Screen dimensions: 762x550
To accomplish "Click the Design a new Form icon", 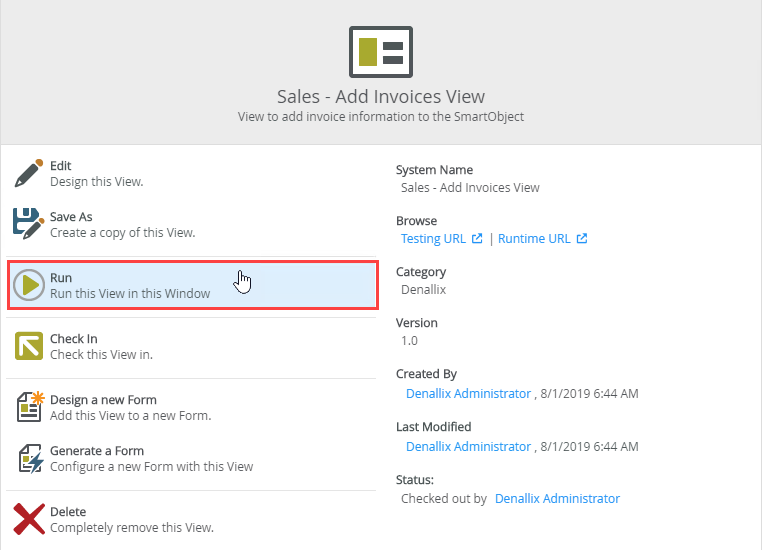I will point(29,407).
